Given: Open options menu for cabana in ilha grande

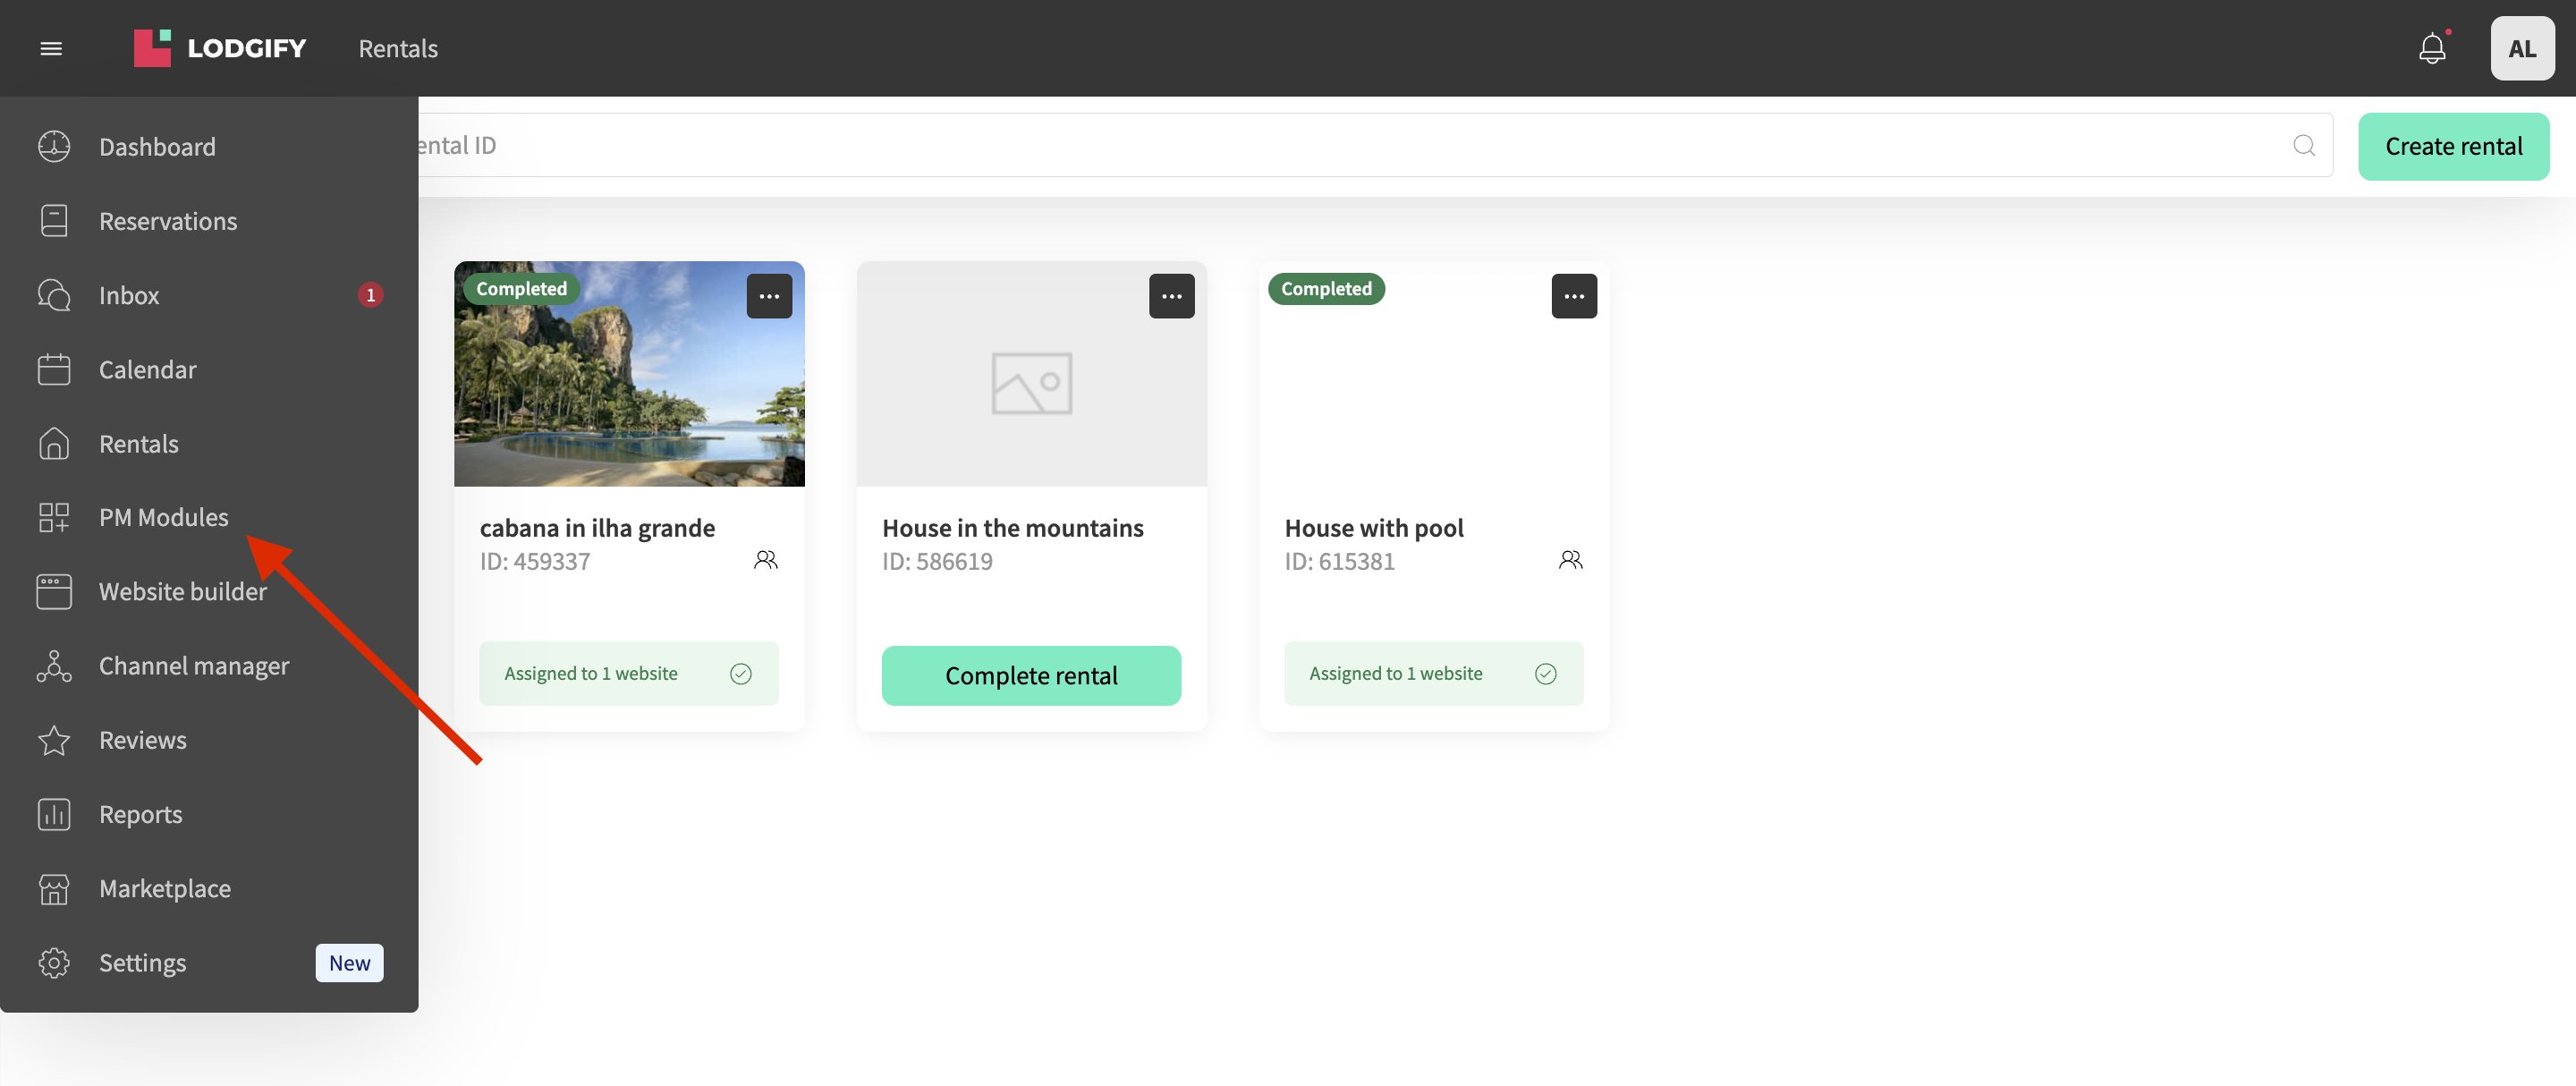Looking at the screenshot, I should (x=769, y=296).
